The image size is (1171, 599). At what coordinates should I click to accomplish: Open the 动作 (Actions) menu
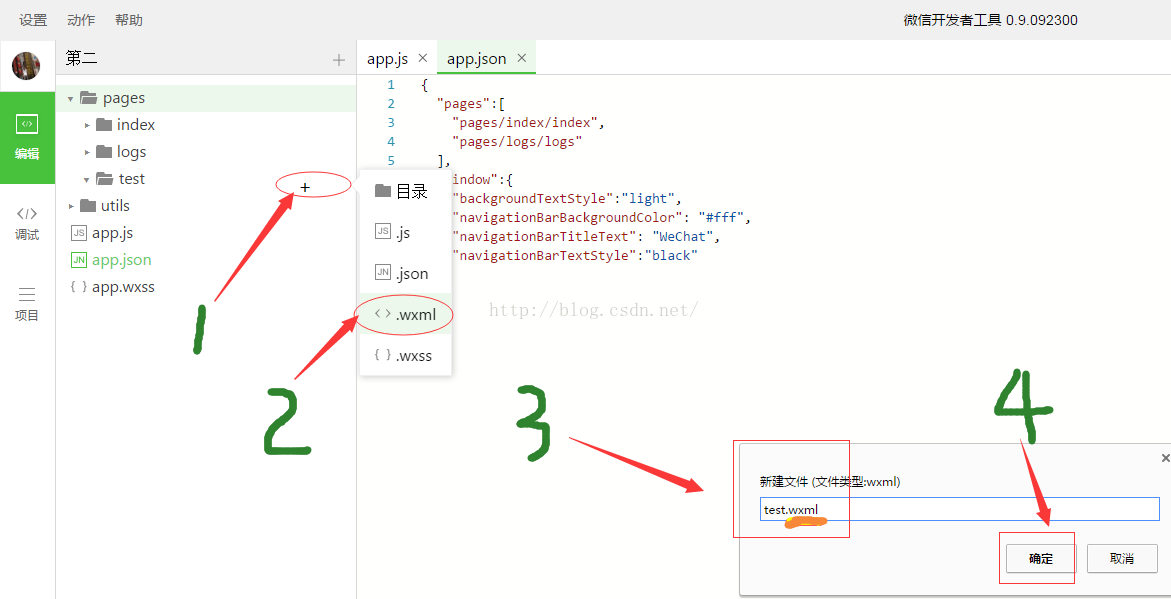(x=81, y=20)
